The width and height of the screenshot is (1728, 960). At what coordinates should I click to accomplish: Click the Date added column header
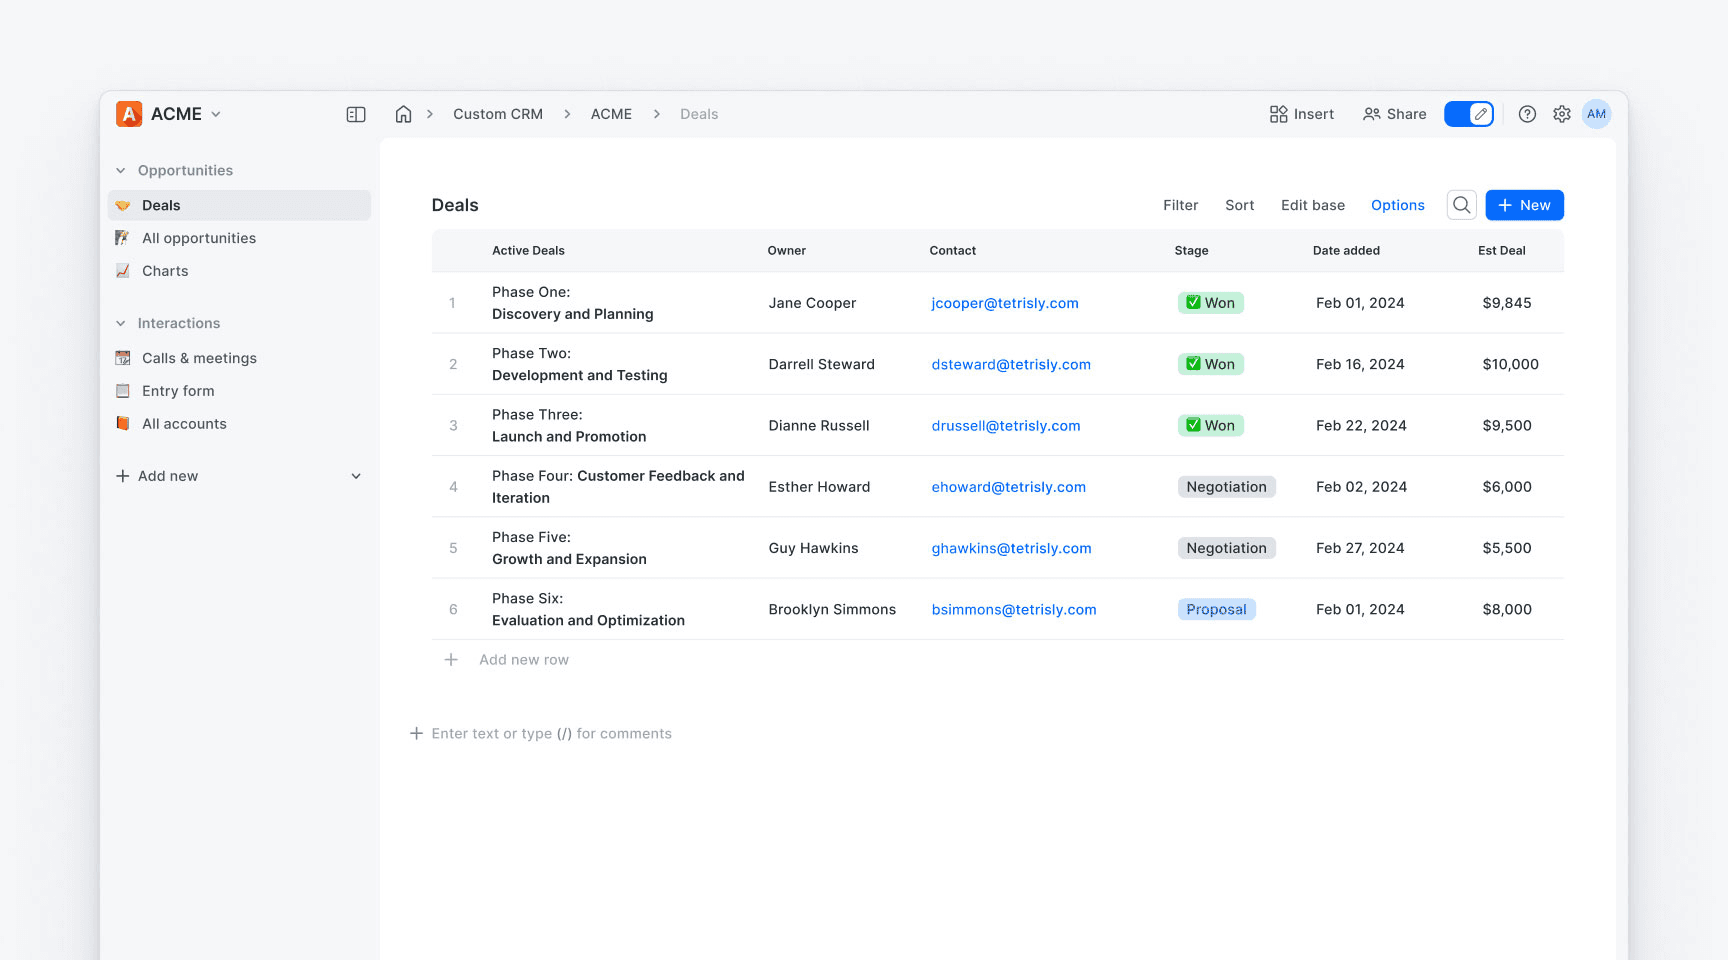coord(1346,251)
